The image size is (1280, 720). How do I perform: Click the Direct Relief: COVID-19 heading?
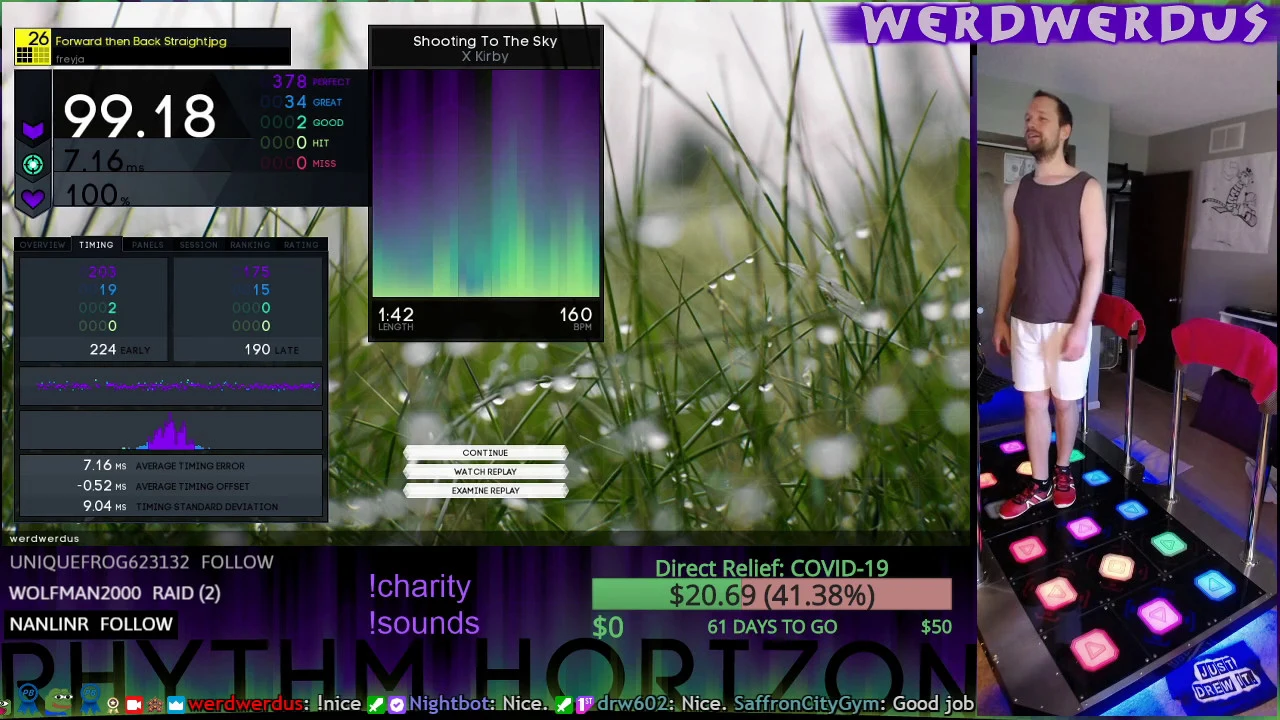click(771, 568)
